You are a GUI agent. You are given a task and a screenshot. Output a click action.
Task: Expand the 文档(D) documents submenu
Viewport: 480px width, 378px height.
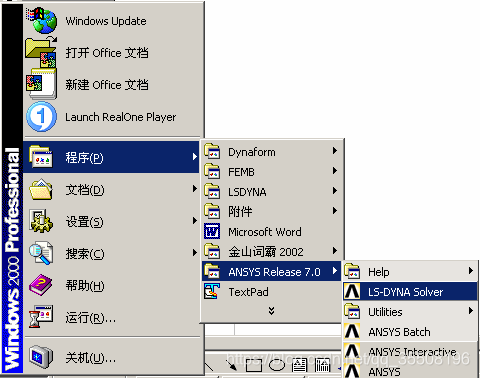point(111,189)
